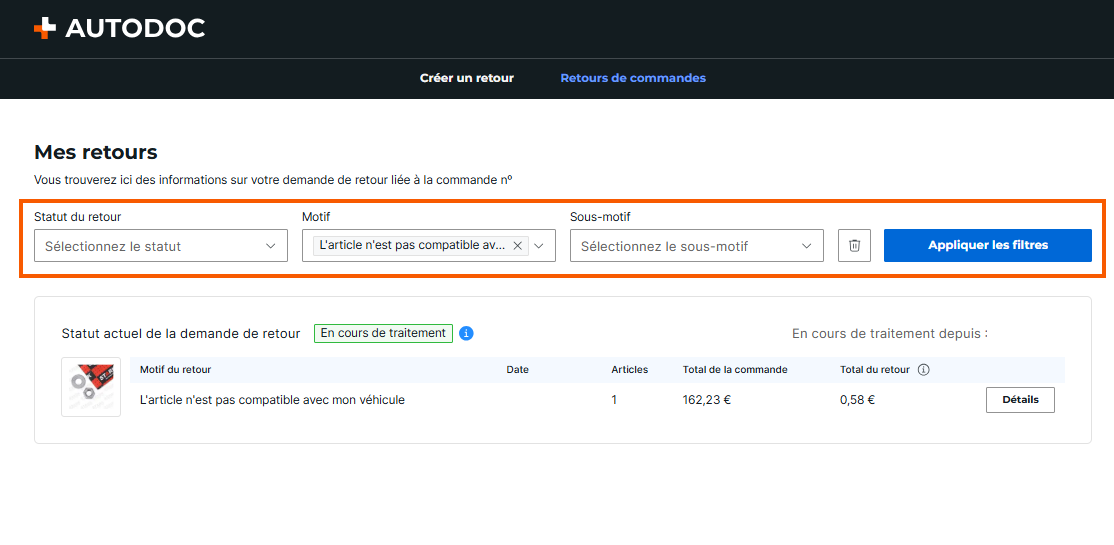The width and height of the screenshot is (1114, 545).
Task: Open the Détails button for the return
Action: tap(1020, 399)
